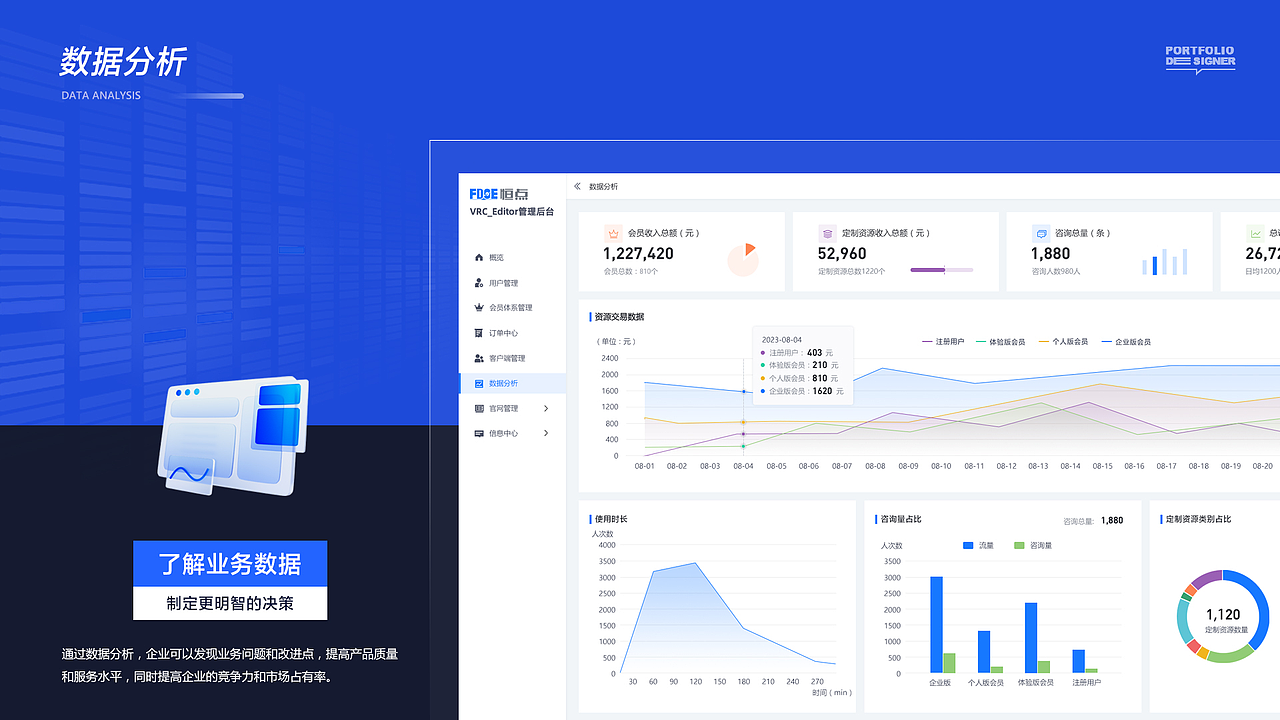This screenshot has height=720, width=1280.
Task: Toggle 企业版会员 legend series in line chart
Action: [1127, 342]
